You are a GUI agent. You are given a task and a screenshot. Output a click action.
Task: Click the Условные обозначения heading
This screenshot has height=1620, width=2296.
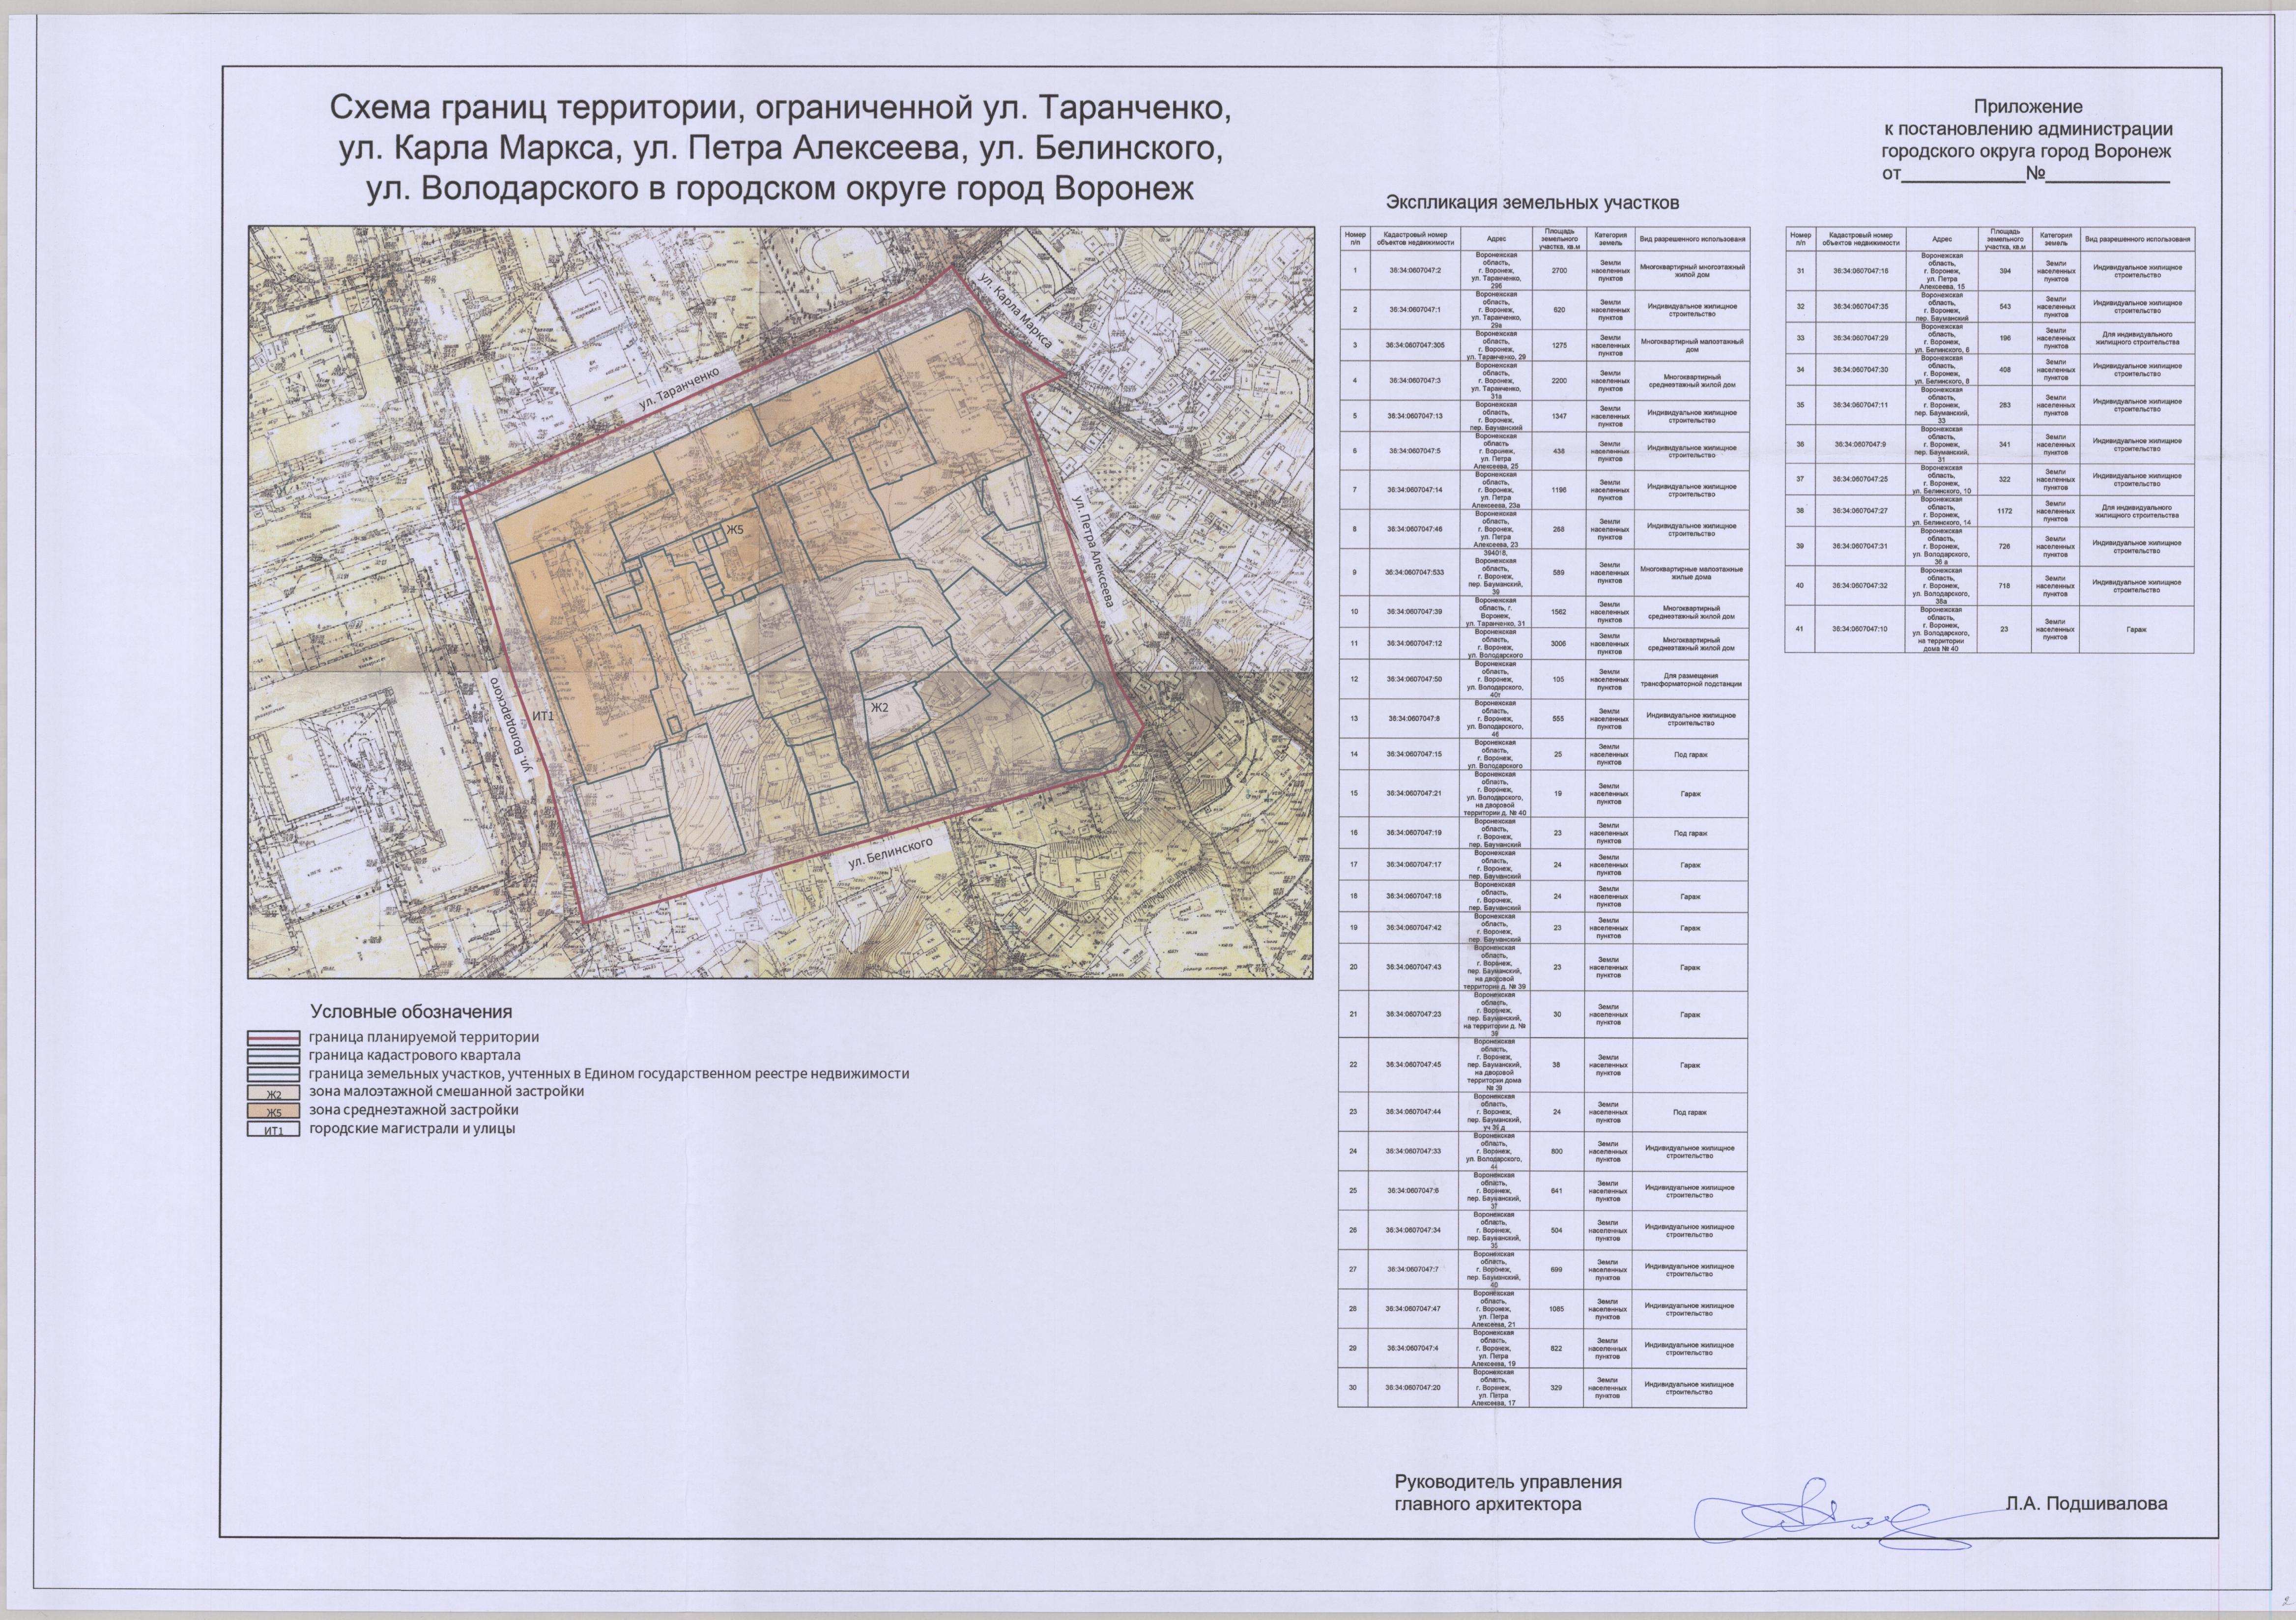click(x=410, y=1012)
